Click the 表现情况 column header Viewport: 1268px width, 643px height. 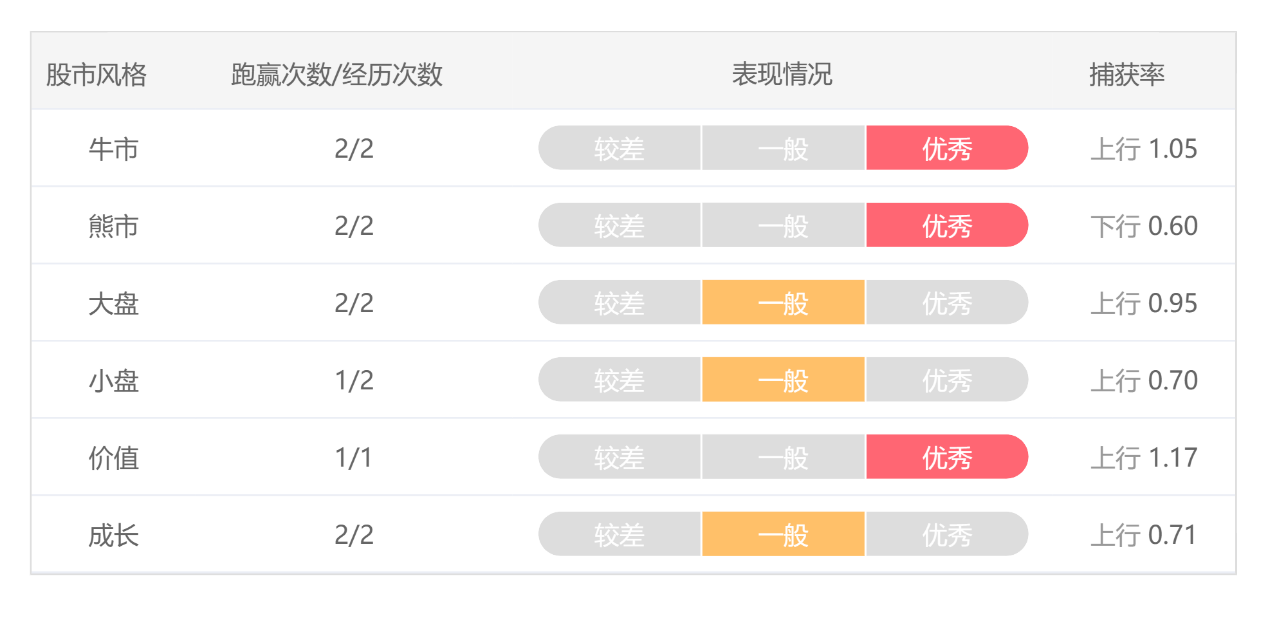coord(782,74)
